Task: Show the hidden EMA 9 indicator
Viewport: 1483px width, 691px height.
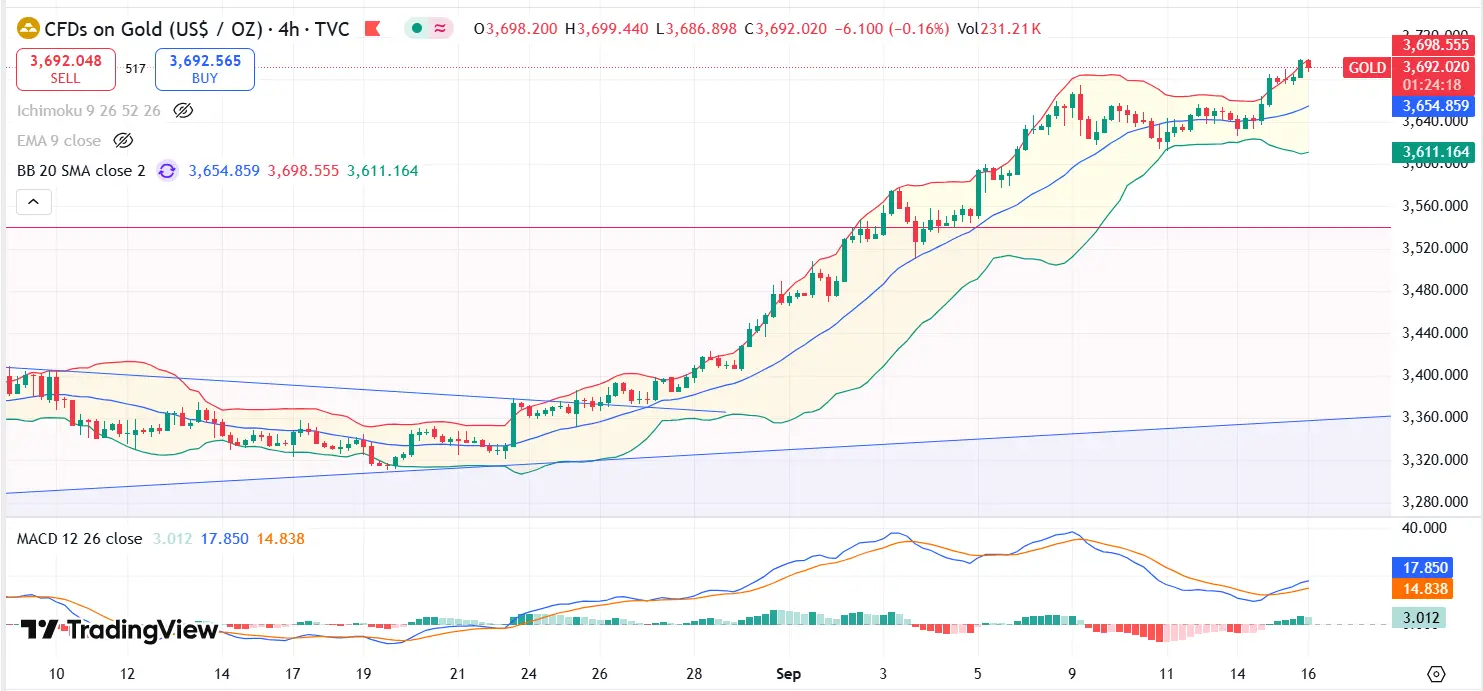Action: click(x=123, y=140)
